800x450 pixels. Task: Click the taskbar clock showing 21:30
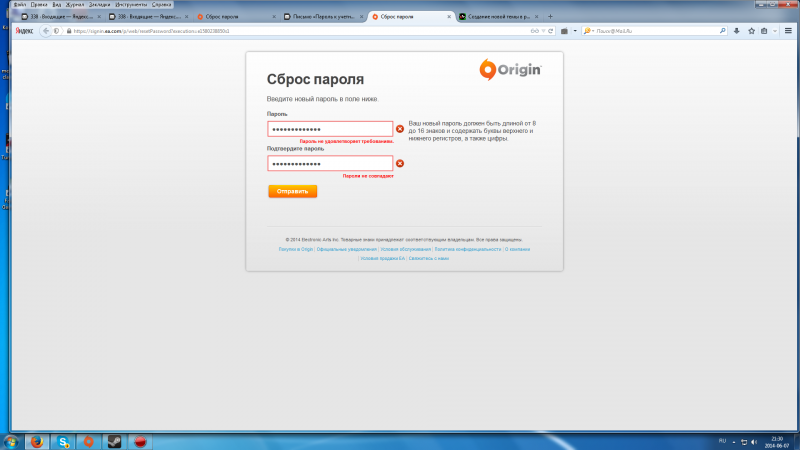[777, 442]
